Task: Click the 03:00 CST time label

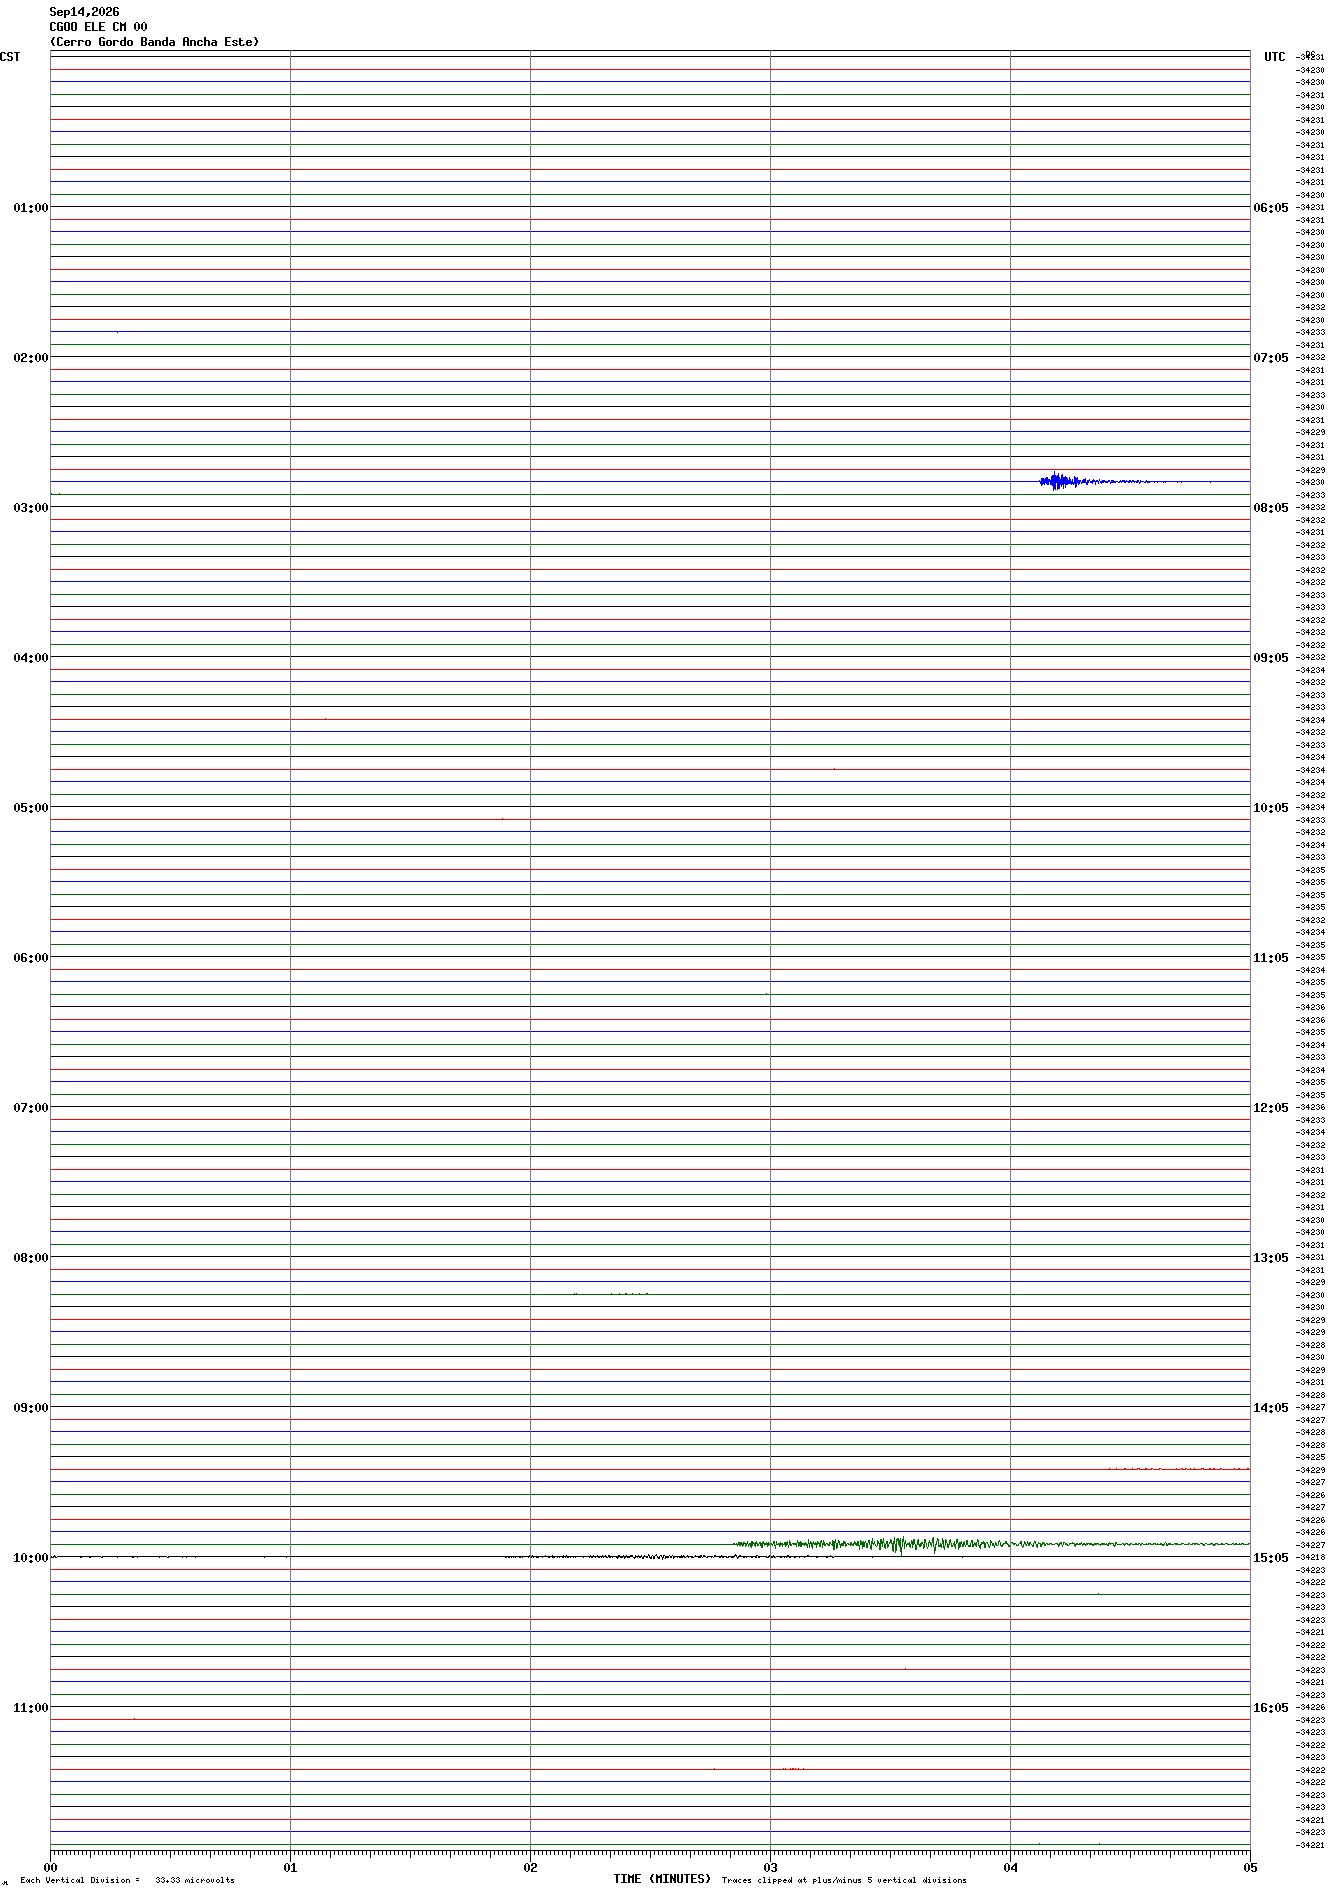Action: pyautogui.click(x=31, y=508)
